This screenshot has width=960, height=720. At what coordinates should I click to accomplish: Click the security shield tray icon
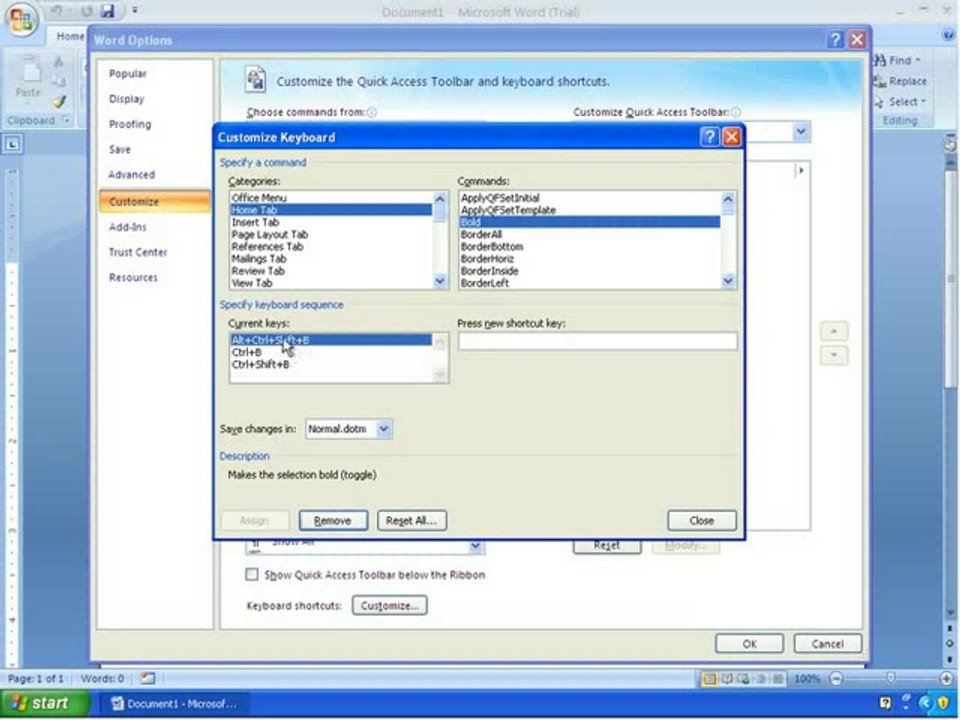[943, 703]
